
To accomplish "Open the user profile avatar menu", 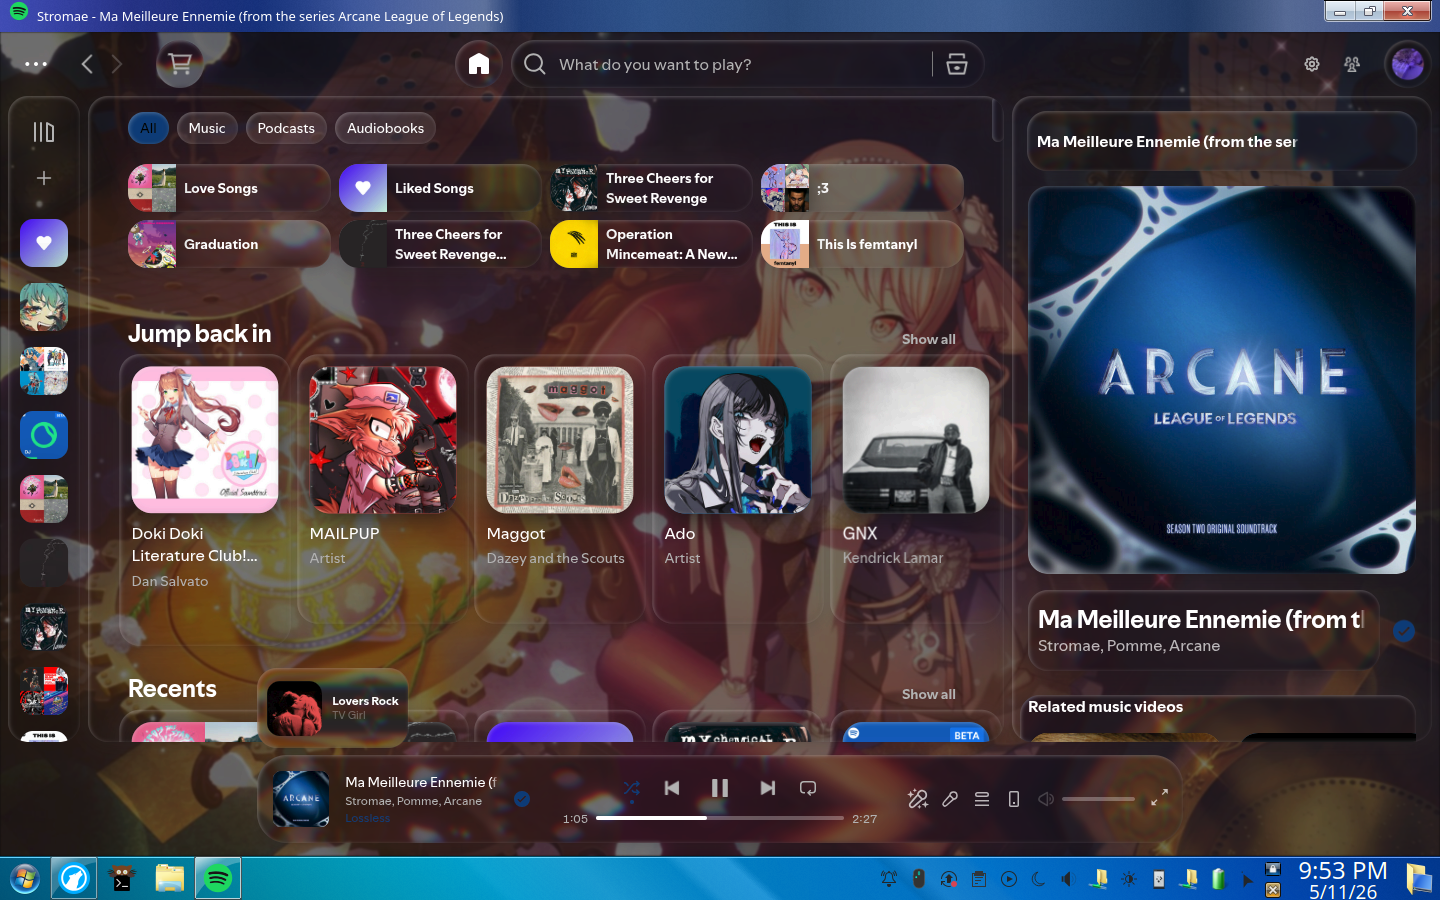I will [x=1408, y=64].
